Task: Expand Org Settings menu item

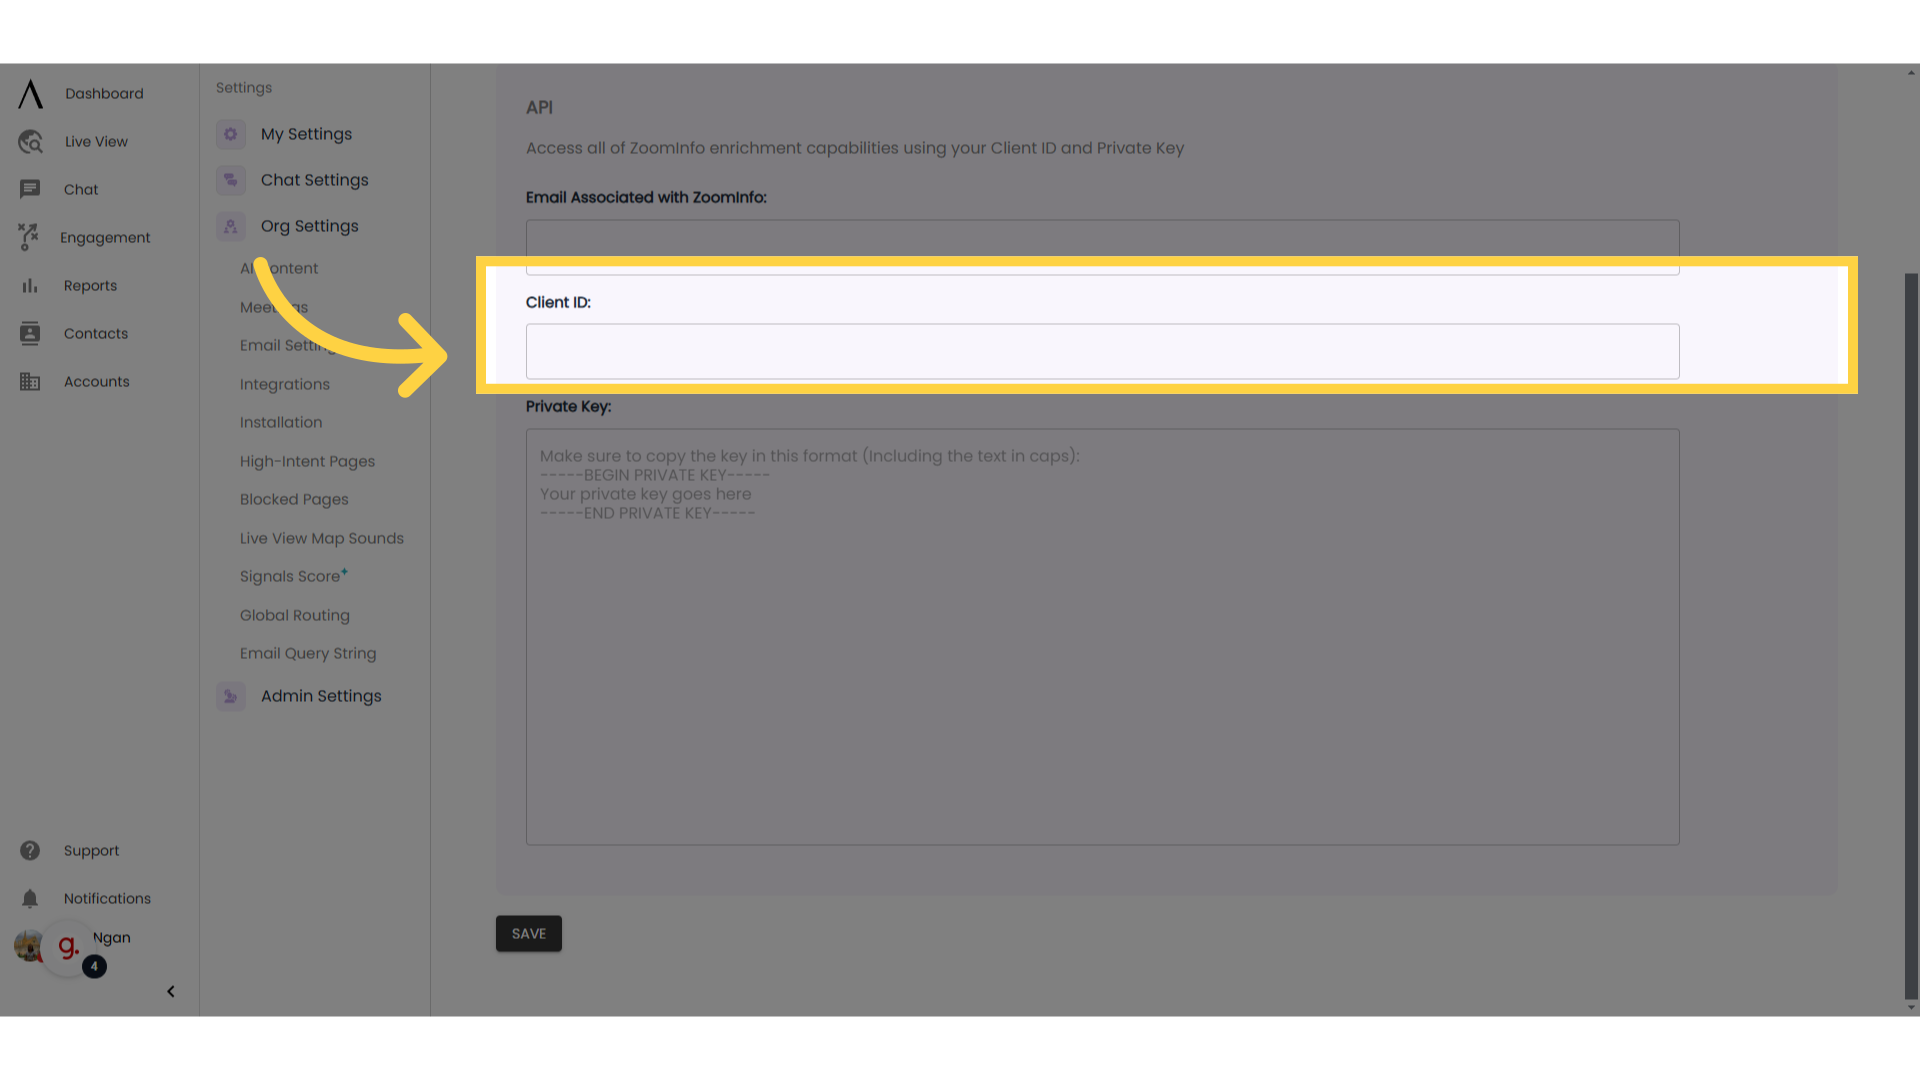Action: 309,225
